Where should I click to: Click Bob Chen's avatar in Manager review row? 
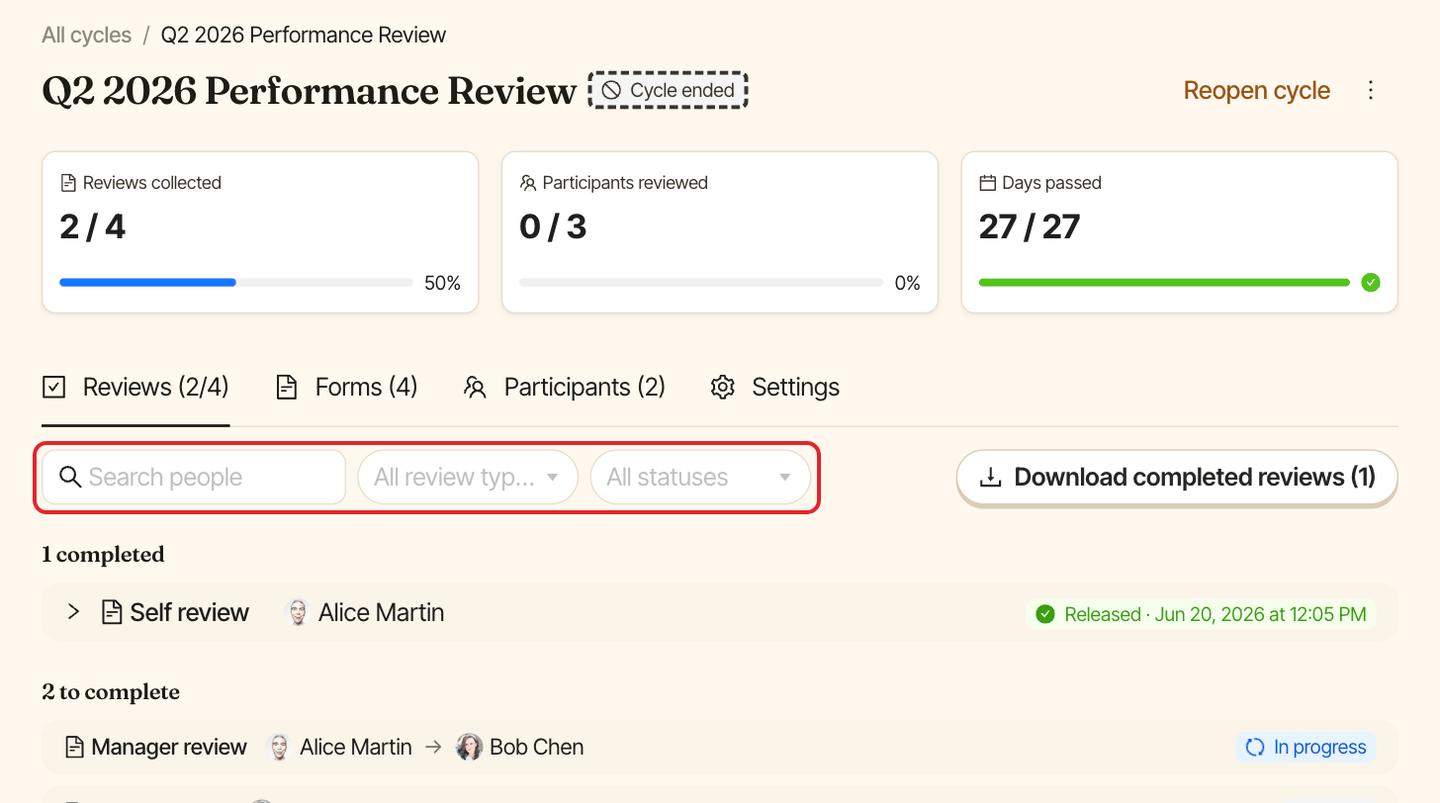tap(469, 747)
